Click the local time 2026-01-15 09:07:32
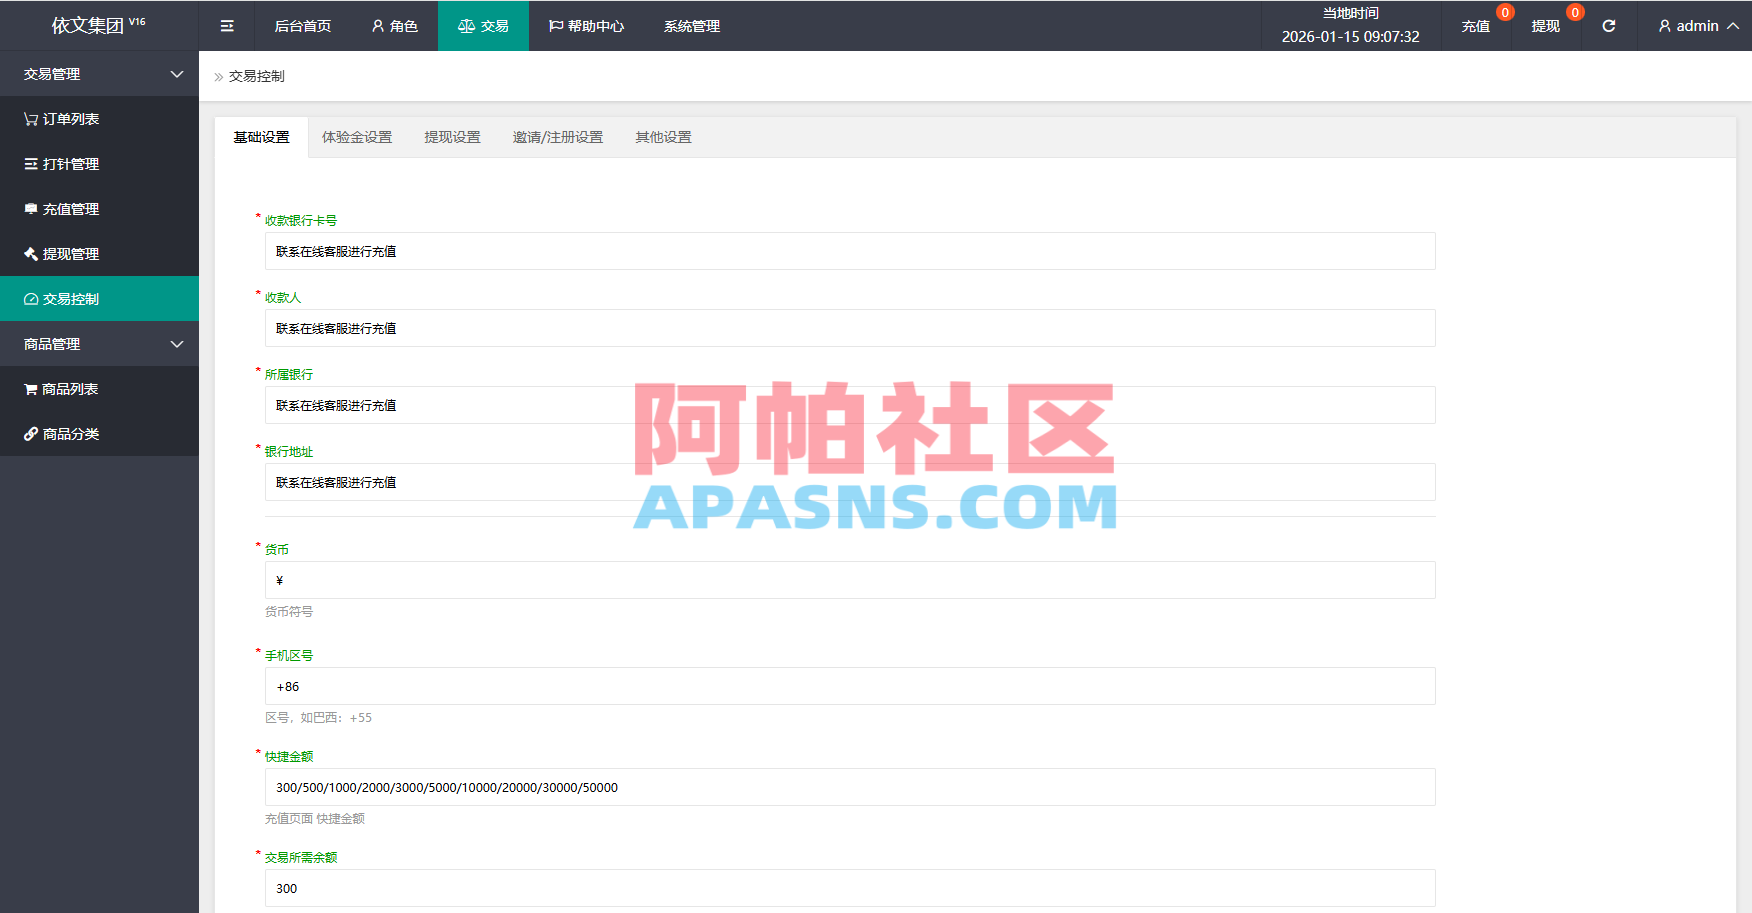The height and width of the screenshot is (913, 1752). (1351, 36)
